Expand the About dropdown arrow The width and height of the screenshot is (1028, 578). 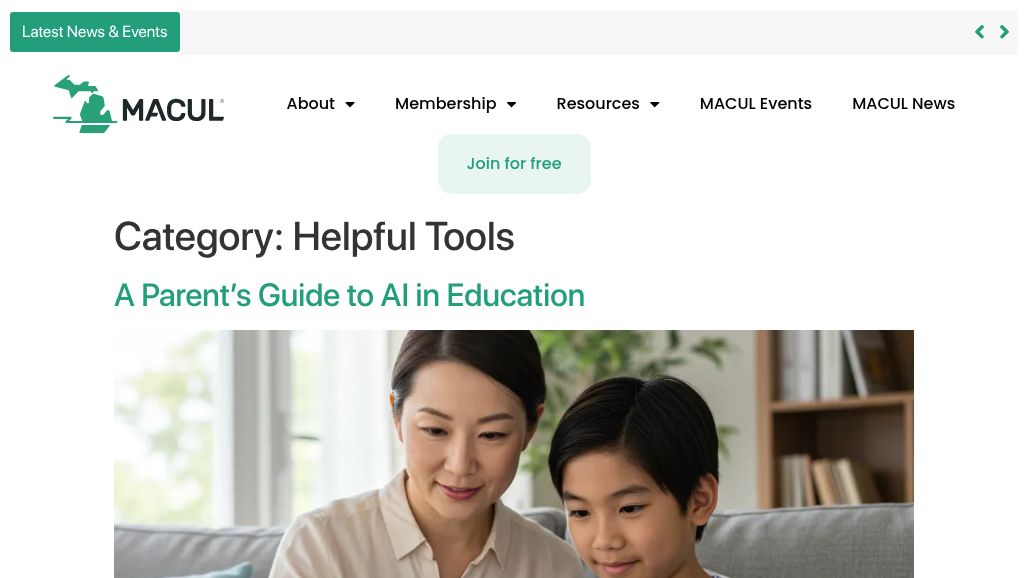pos(350,104)
